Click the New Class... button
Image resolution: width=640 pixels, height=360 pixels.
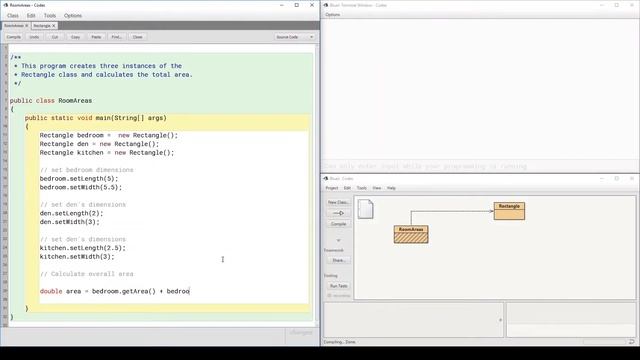click(338, 202)
